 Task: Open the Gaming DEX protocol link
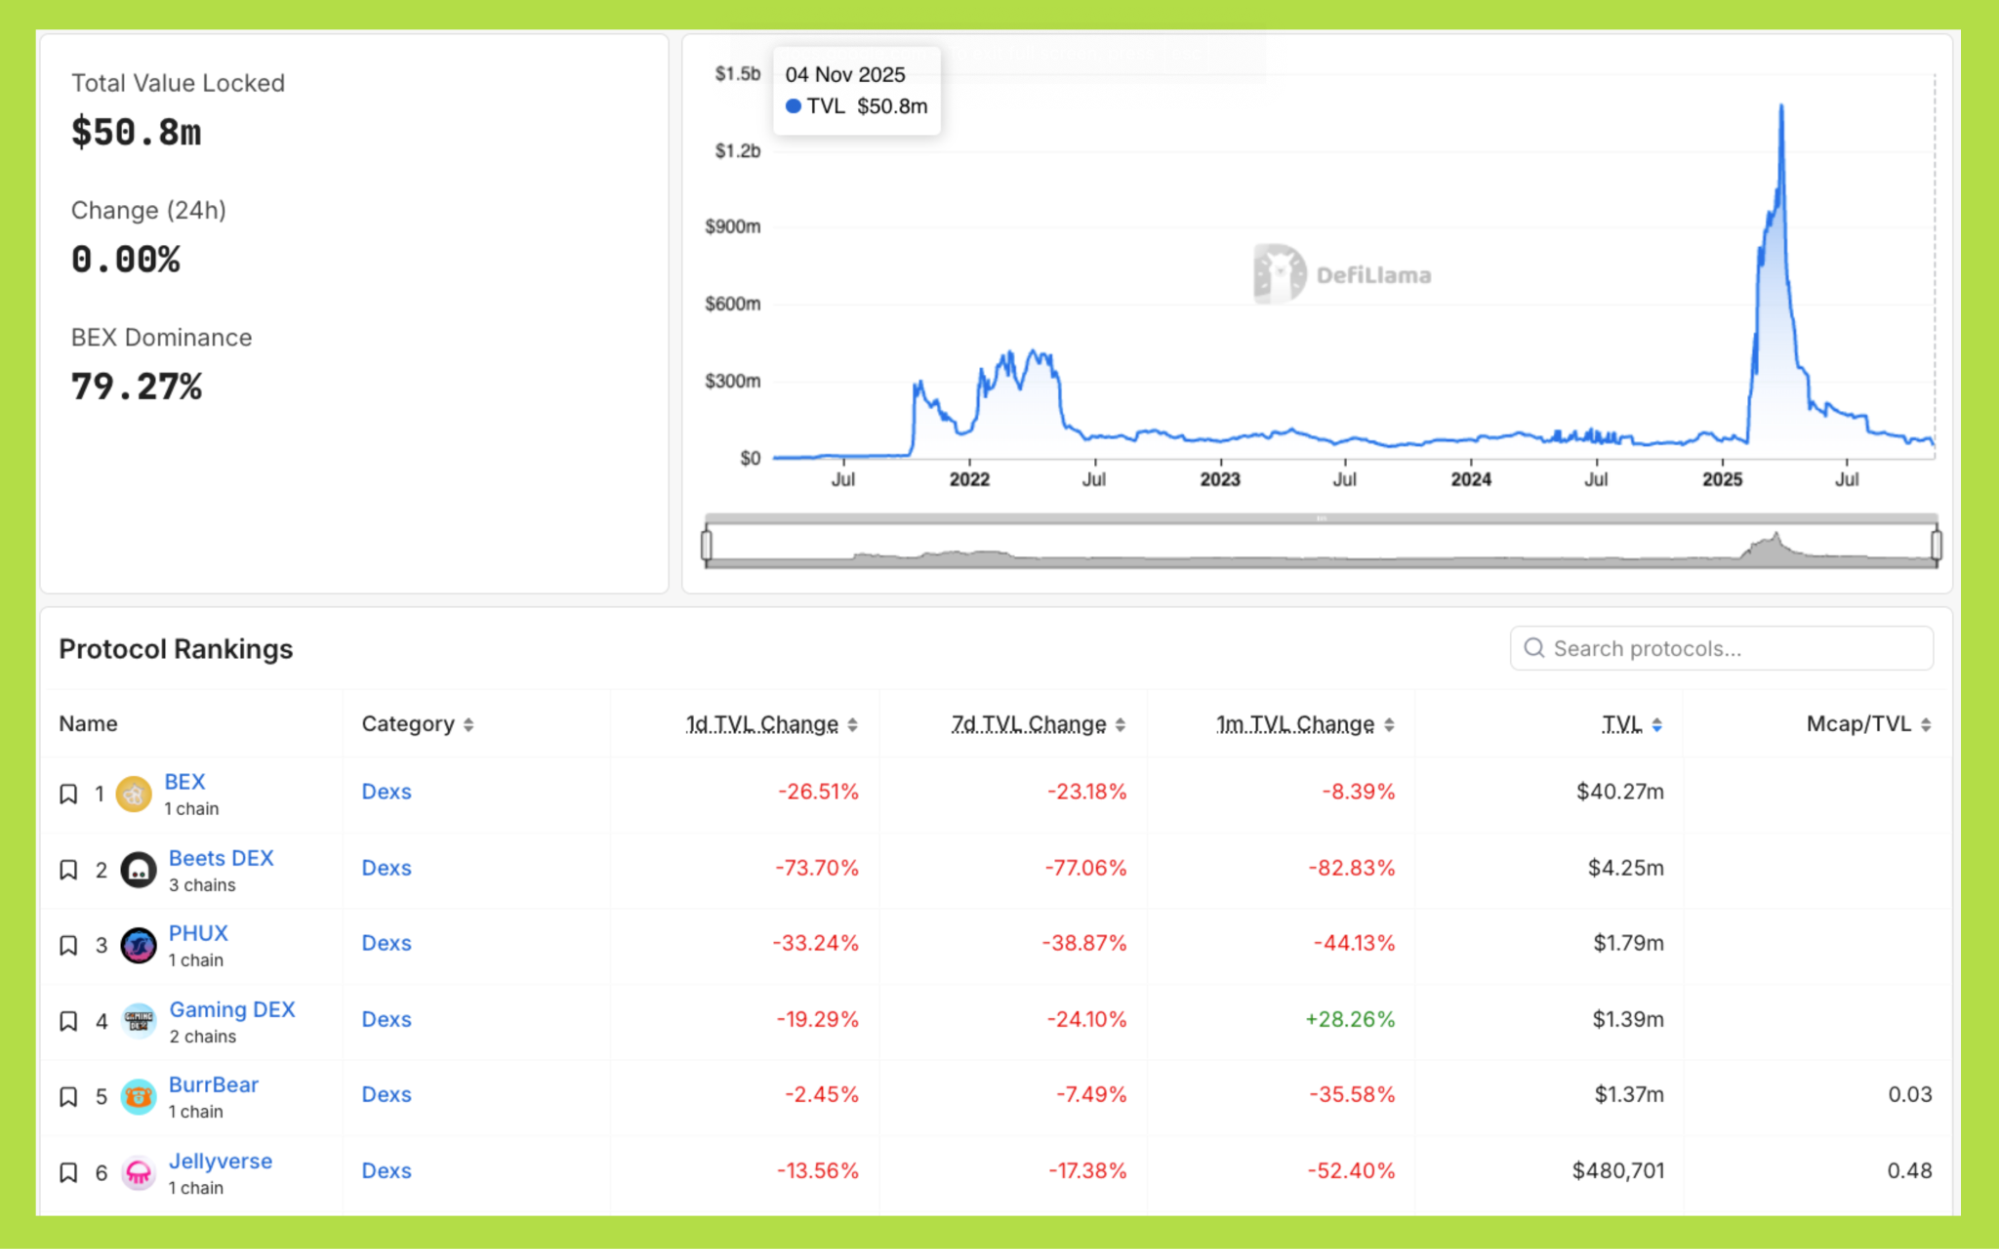click(x=232, y=1009)
